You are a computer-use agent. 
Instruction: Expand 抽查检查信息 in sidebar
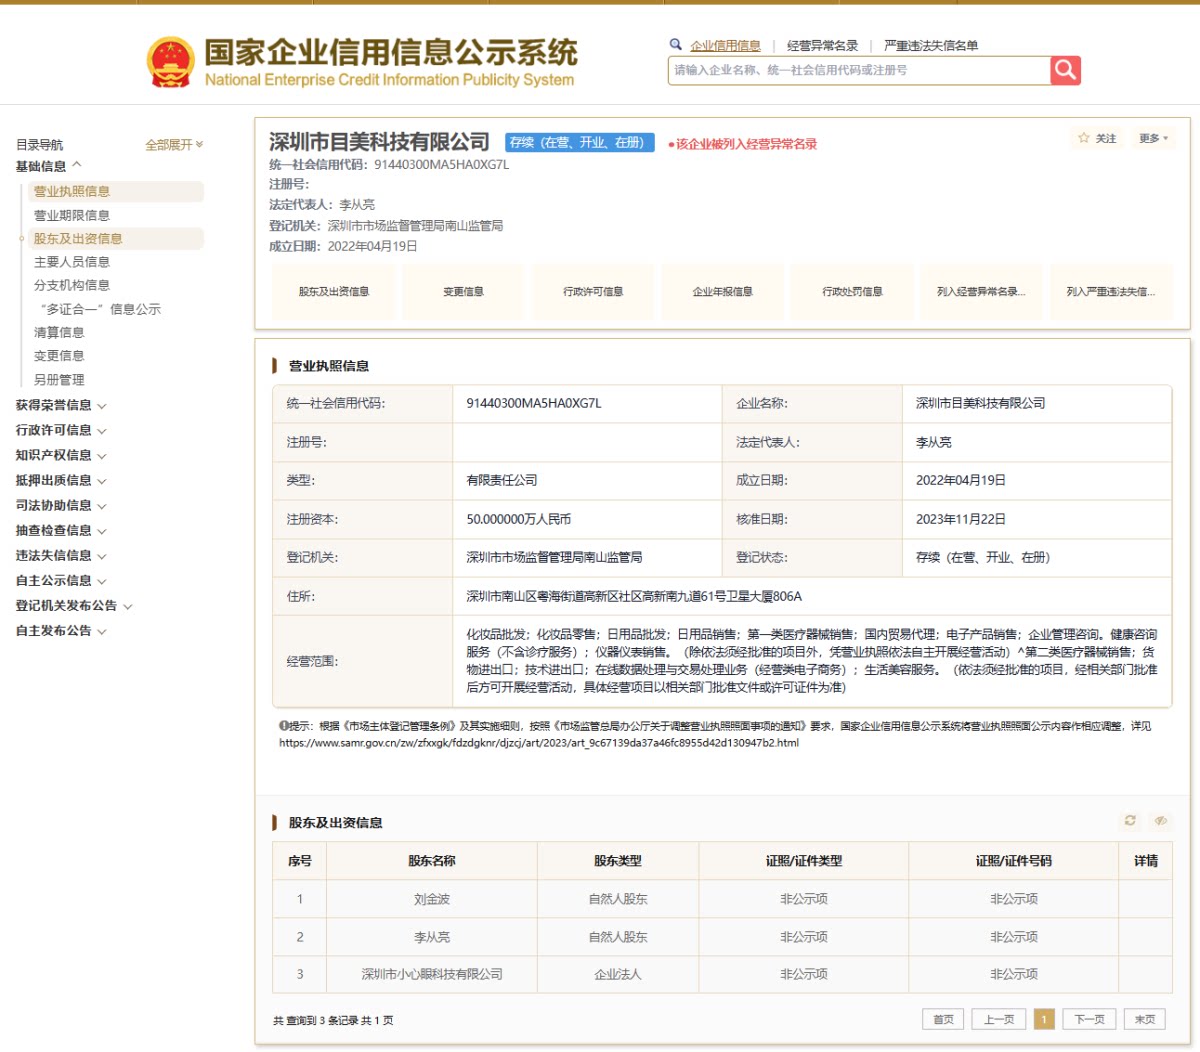pos(61,530)
